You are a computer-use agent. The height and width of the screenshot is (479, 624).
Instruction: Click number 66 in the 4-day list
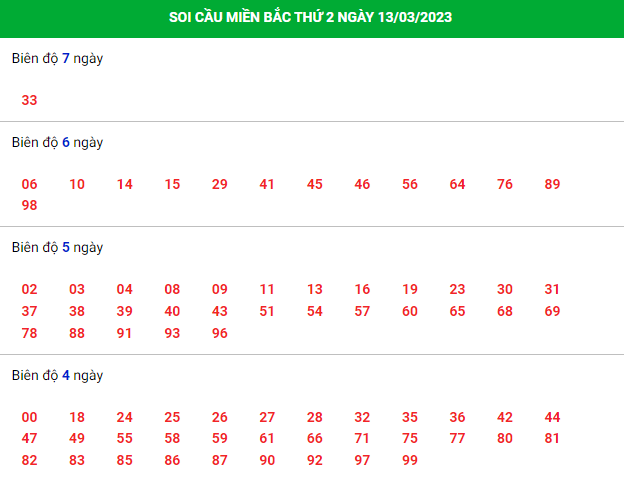315,438
